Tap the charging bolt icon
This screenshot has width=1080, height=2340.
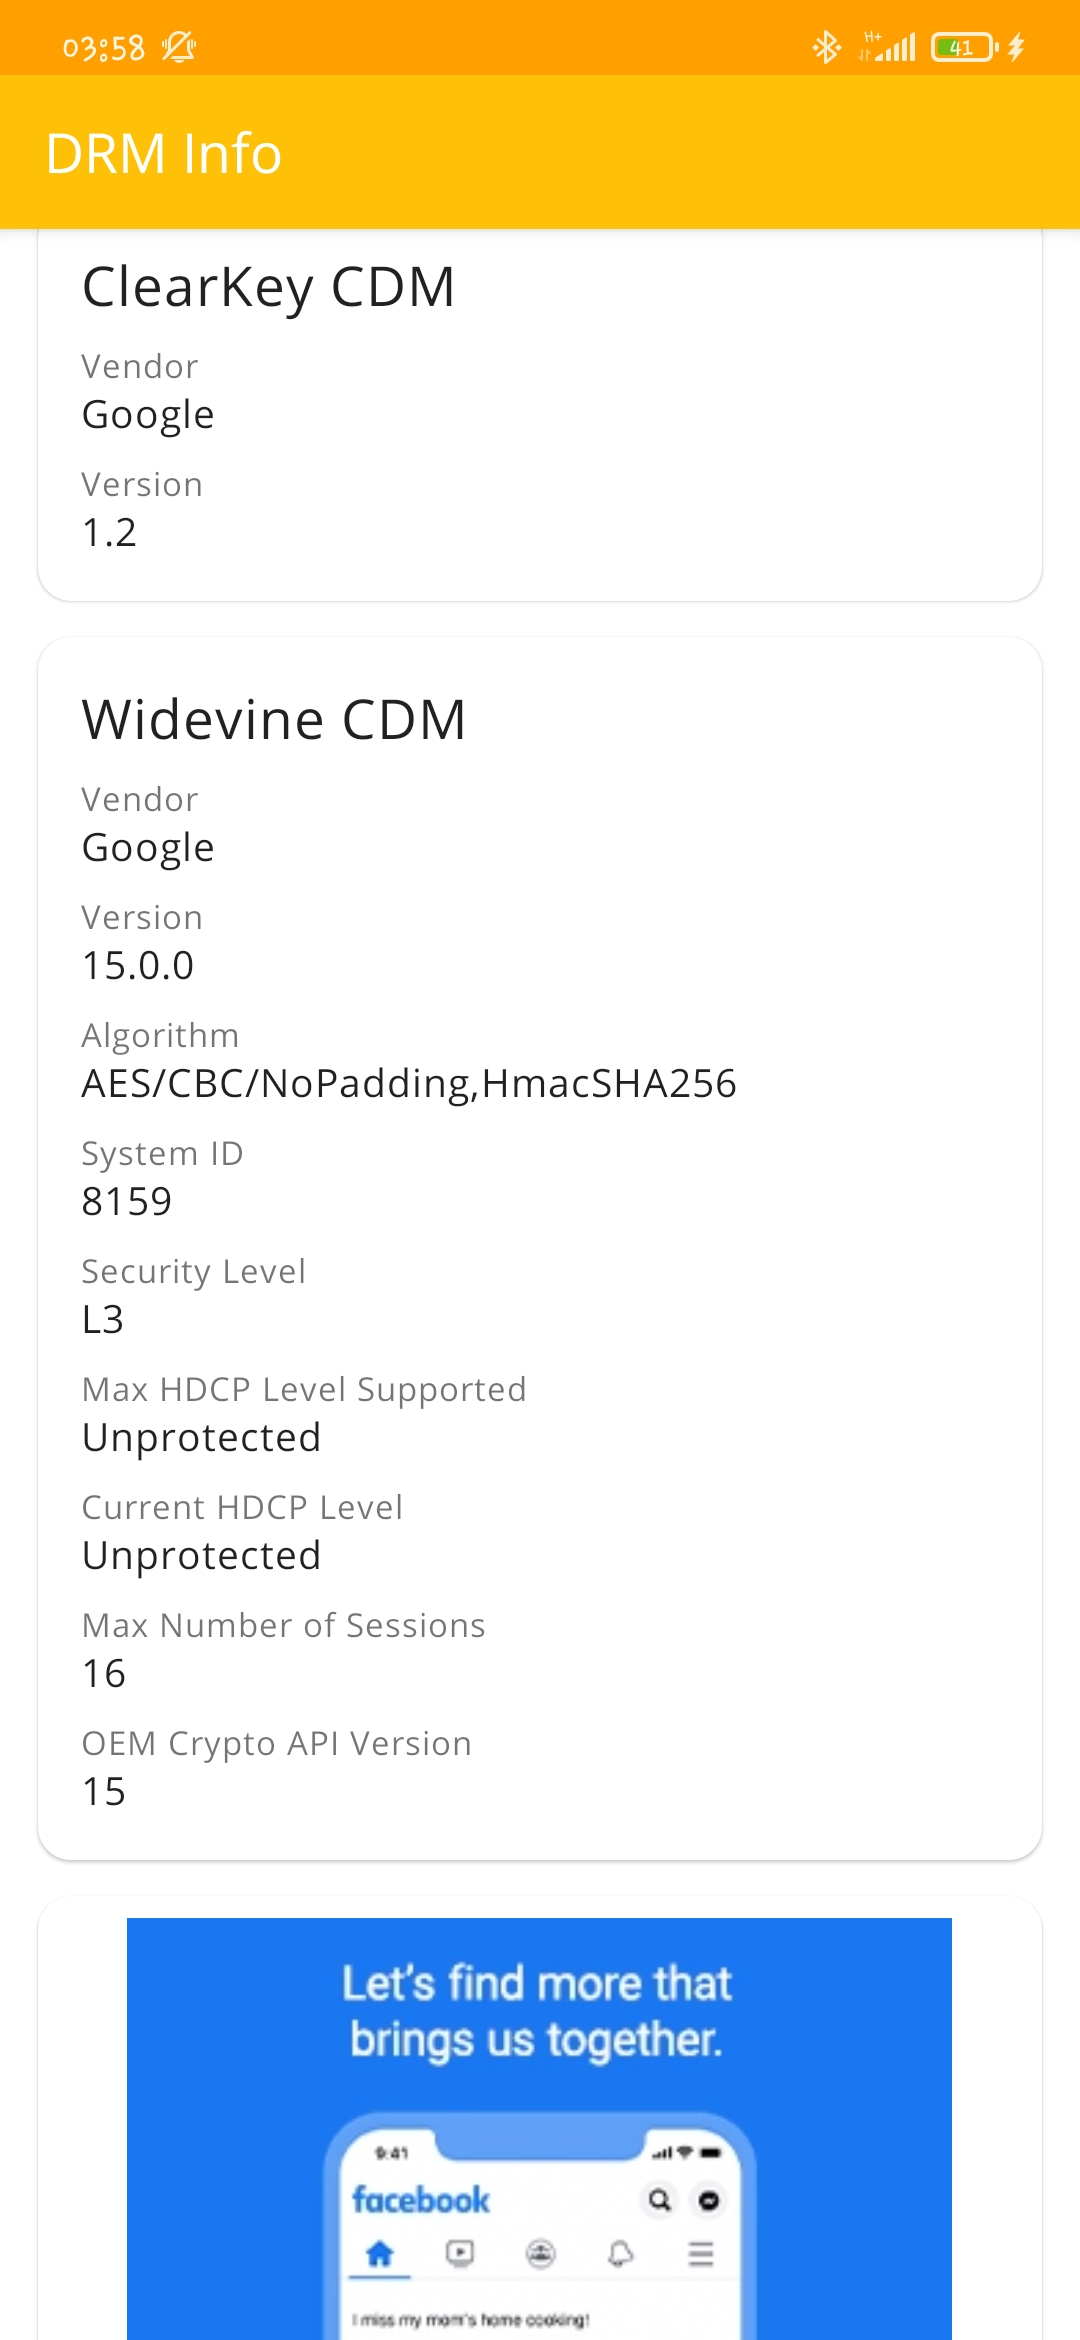(1016, 47)
